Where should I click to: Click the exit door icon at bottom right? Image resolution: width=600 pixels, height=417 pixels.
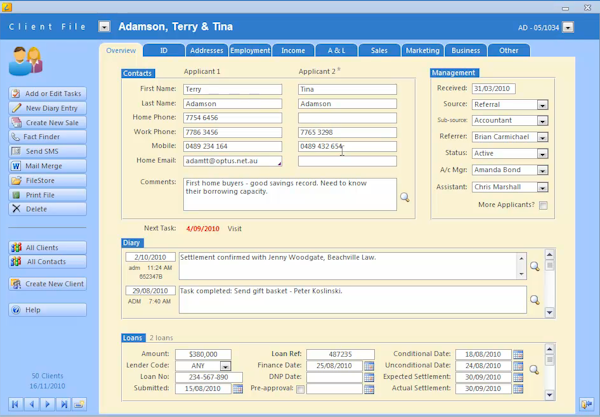[587, 404]
